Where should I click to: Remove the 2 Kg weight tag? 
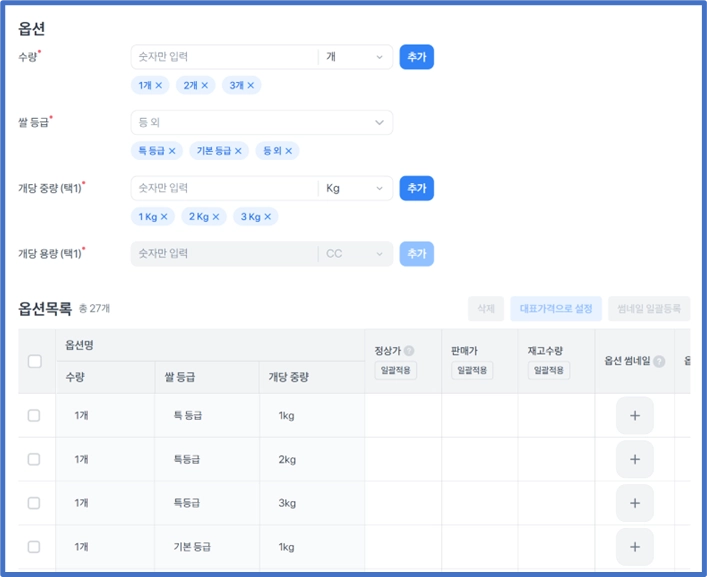pyautogui.click(x=216, y=217)
